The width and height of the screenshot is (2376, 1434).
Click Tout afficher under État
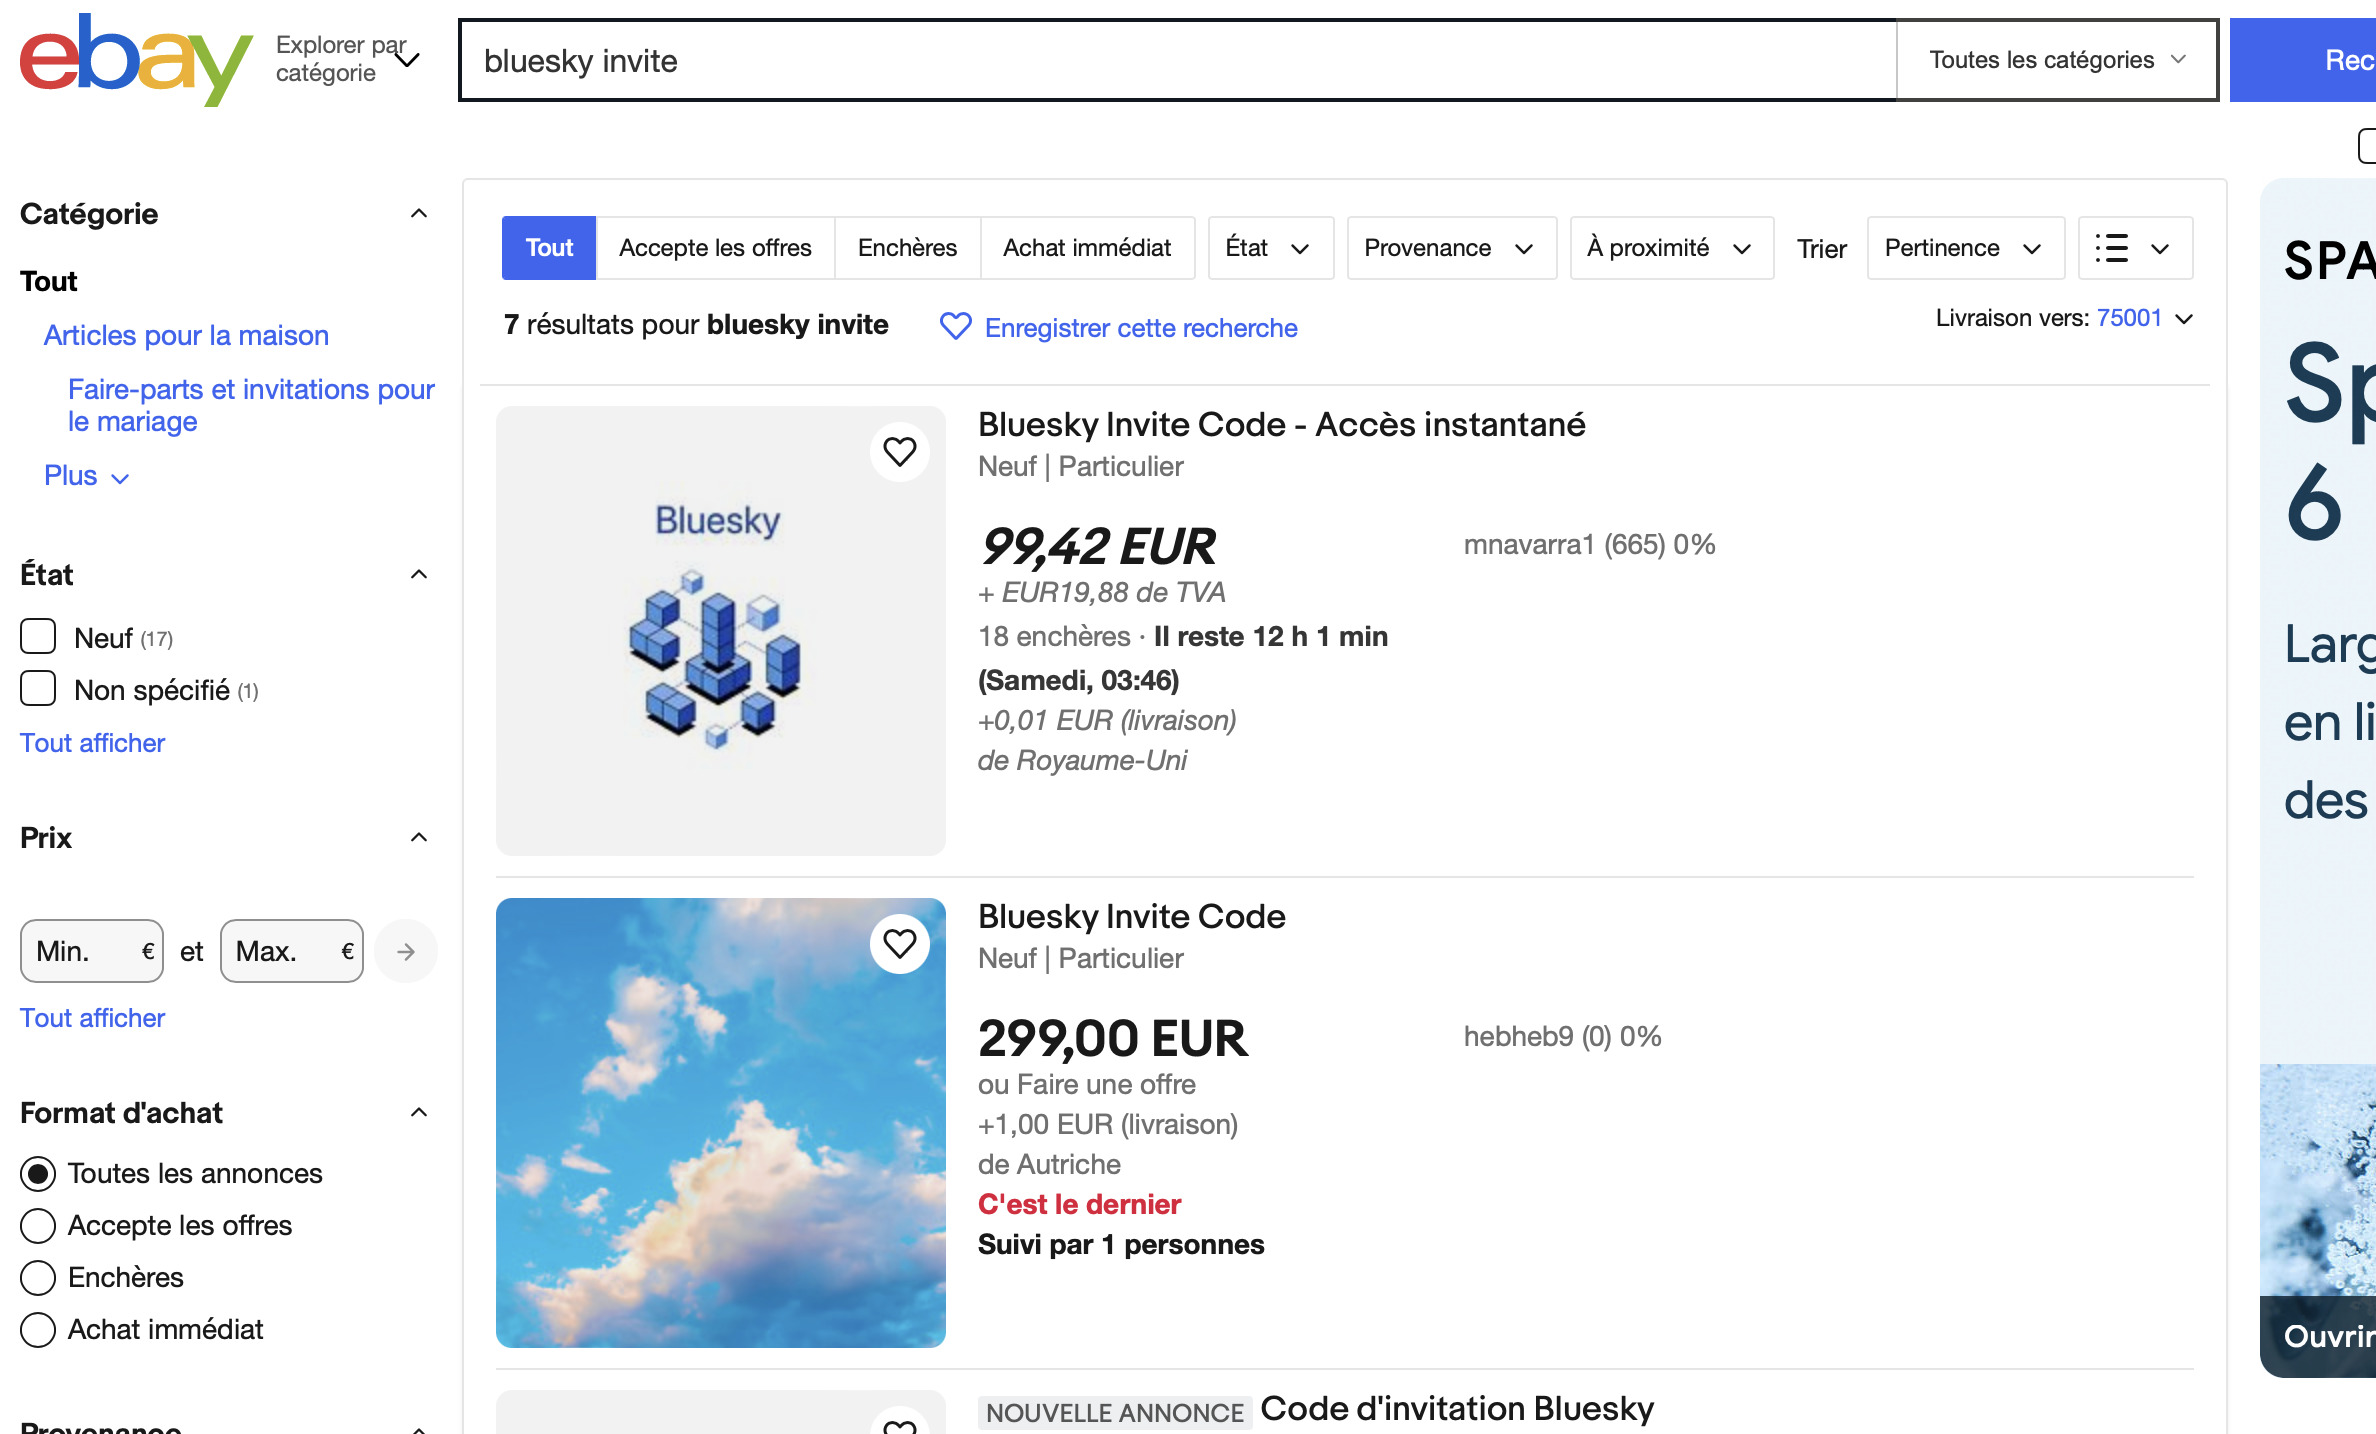92,743
